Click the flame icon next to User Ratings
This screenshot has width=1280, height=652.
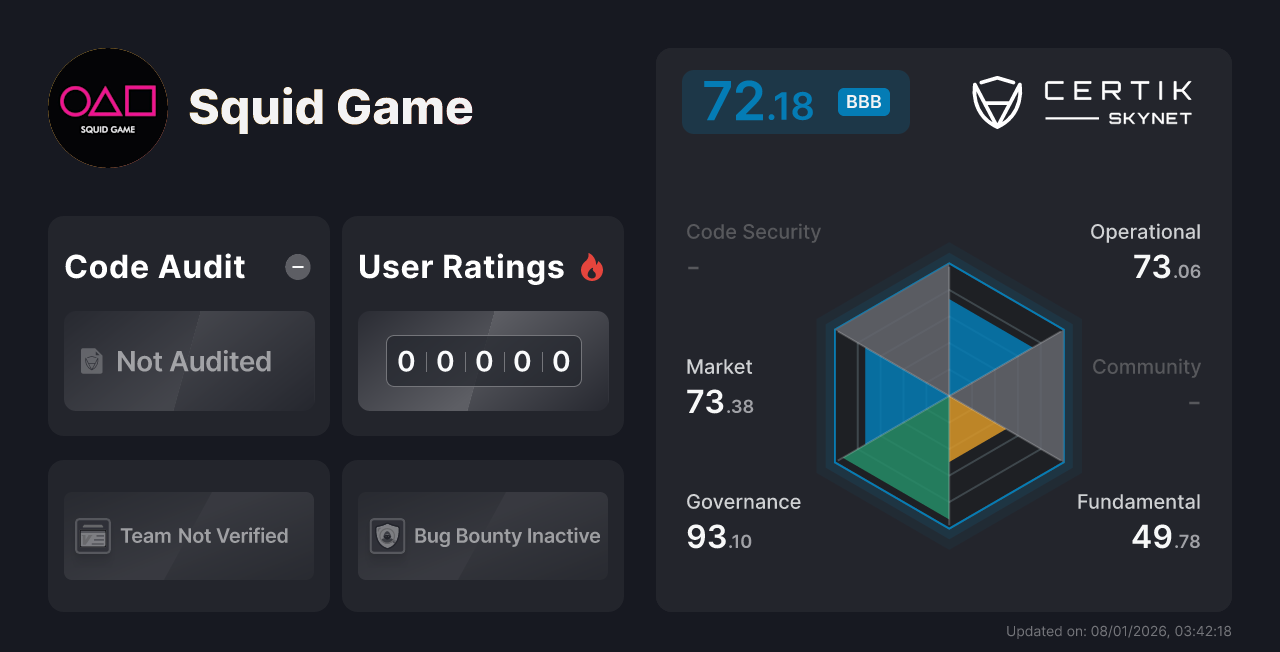[592, 266]
